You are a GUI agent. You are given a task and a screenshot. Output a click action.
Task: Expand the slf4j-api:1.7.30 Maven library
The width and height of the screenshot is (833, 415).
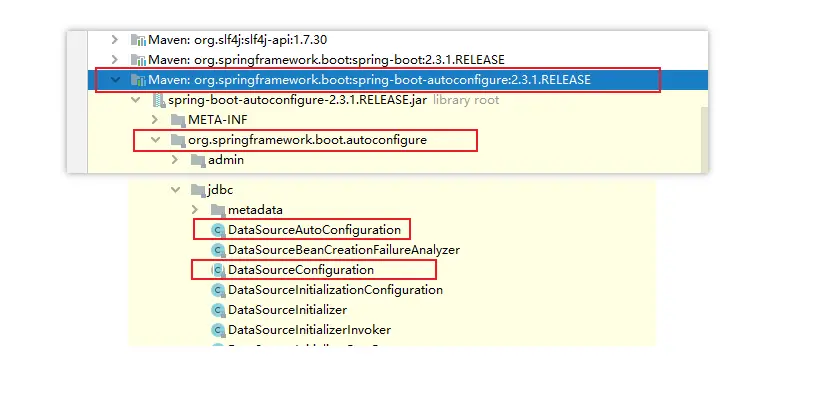point(114,39)
